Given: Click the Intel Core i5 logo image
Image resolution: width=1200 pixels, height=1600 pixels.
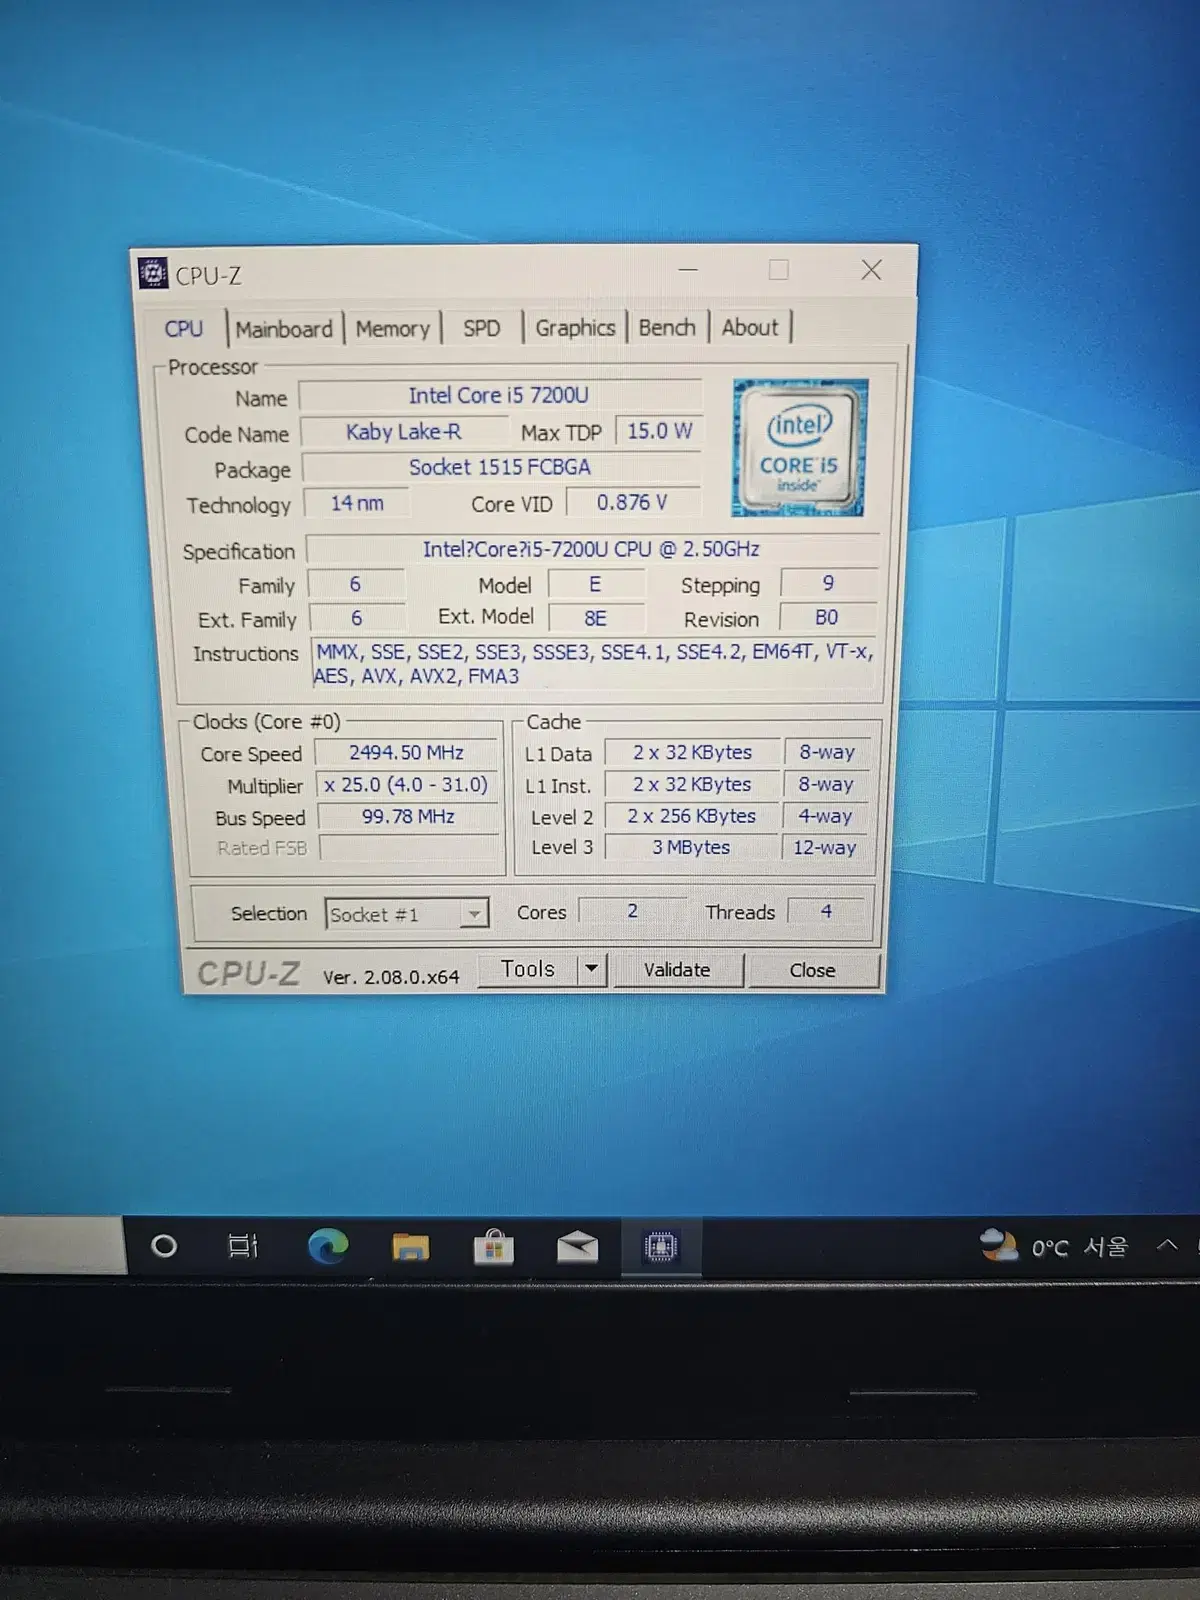Looking at the screenshot, I should tap(799, 447).
